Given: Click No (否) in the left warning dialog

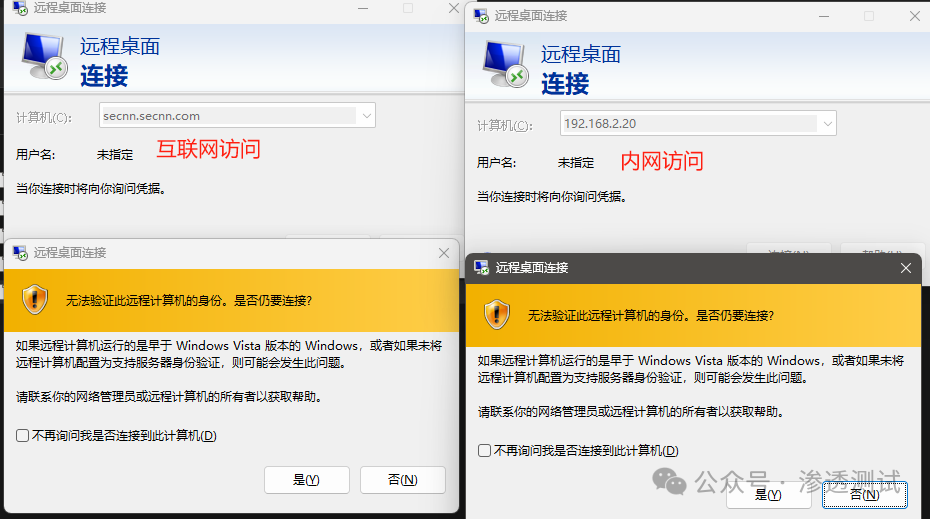Looking at the screenshot, I should tap(403, 480).
